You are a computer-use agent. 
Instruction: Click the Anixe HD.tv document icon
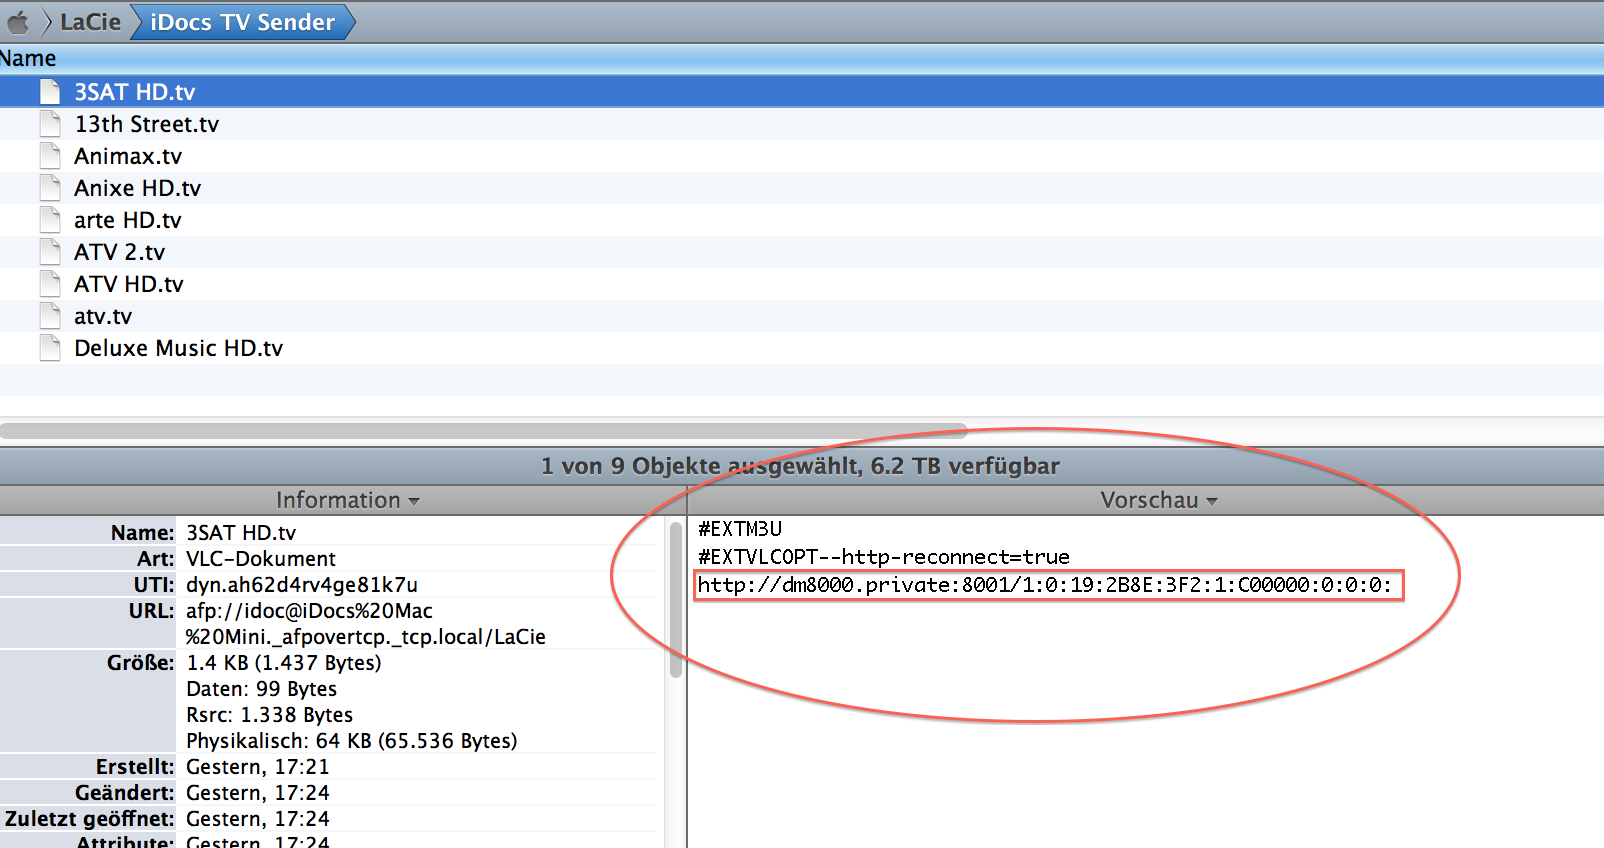pyautogui.click(x=50, y=188)
